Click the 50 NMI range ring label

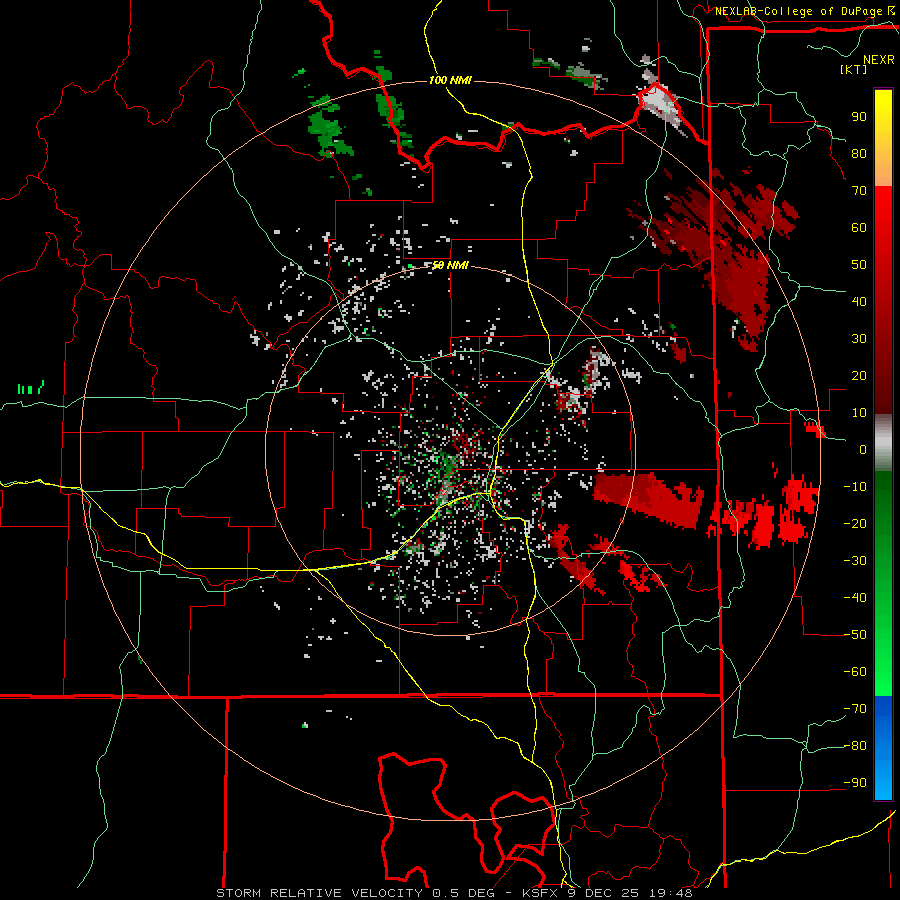pyautogui.click(x=450, y=265)
